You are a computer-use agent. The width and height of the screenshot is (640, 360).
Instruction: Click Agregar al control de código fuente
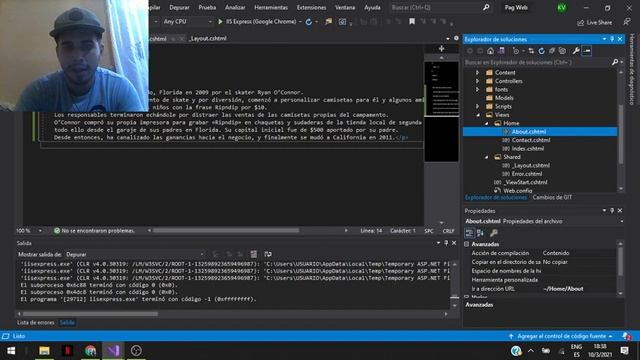(561, 336)
